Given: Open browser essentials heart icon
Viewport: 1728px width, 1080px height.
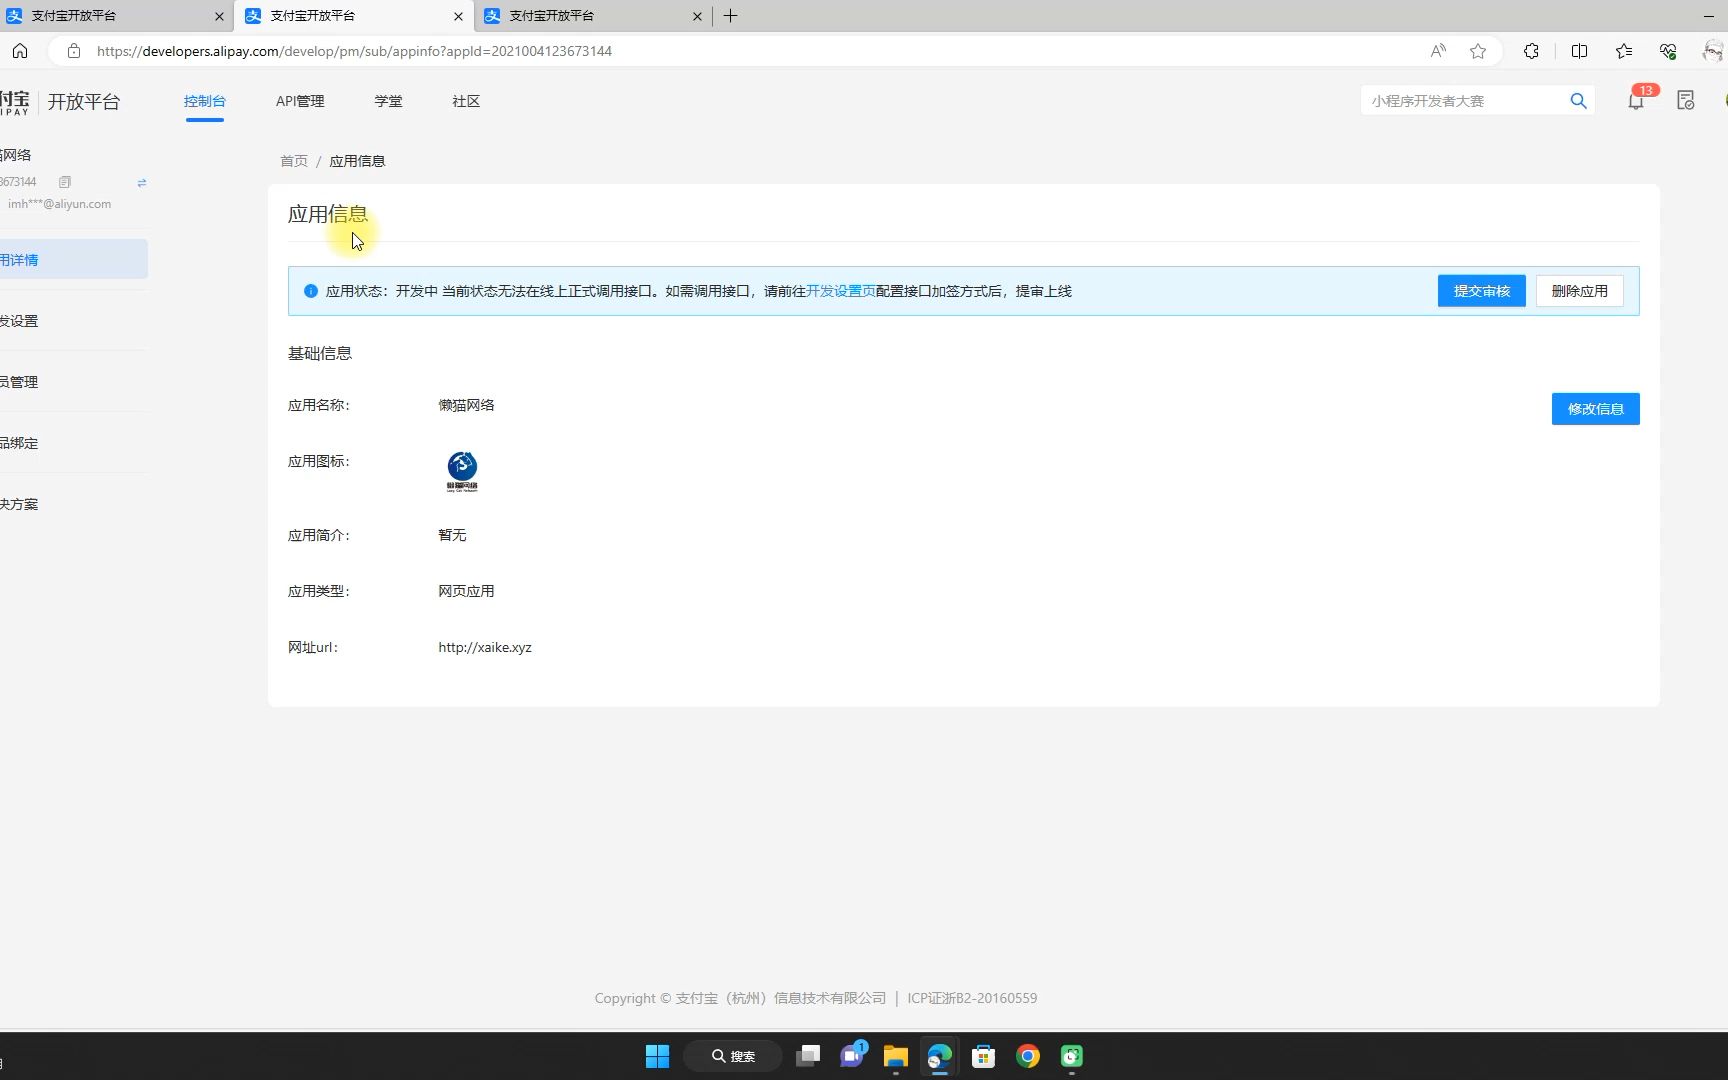Looking at the screenshot, I should tap(1668, 51).
